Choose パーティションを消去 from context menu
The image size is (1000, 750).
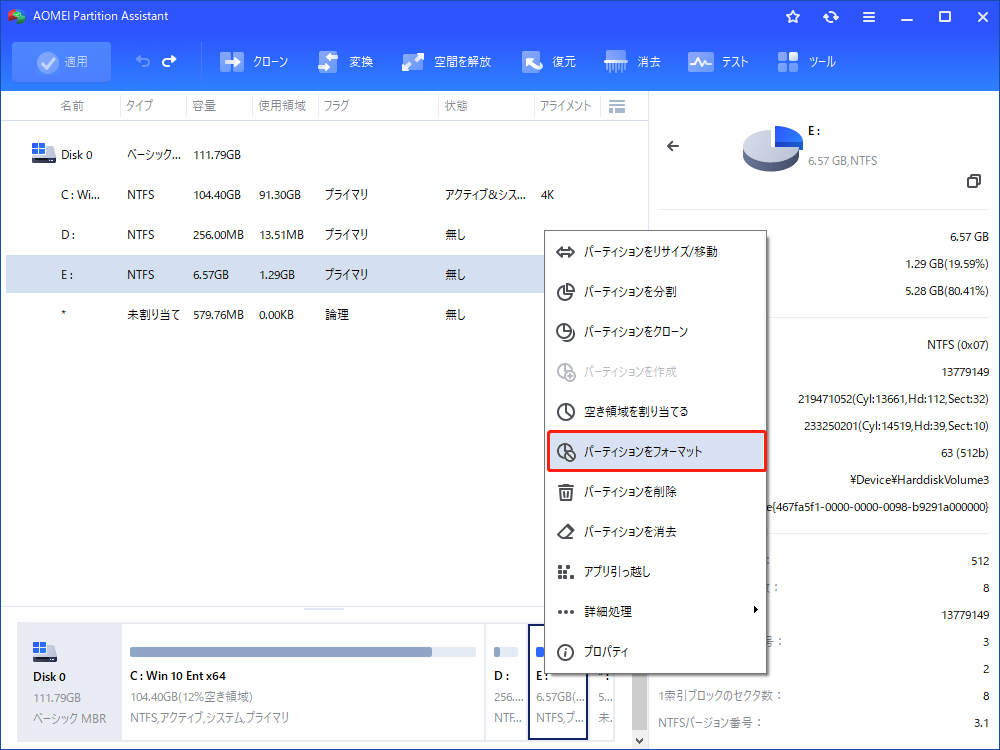(x=656, y=531)
